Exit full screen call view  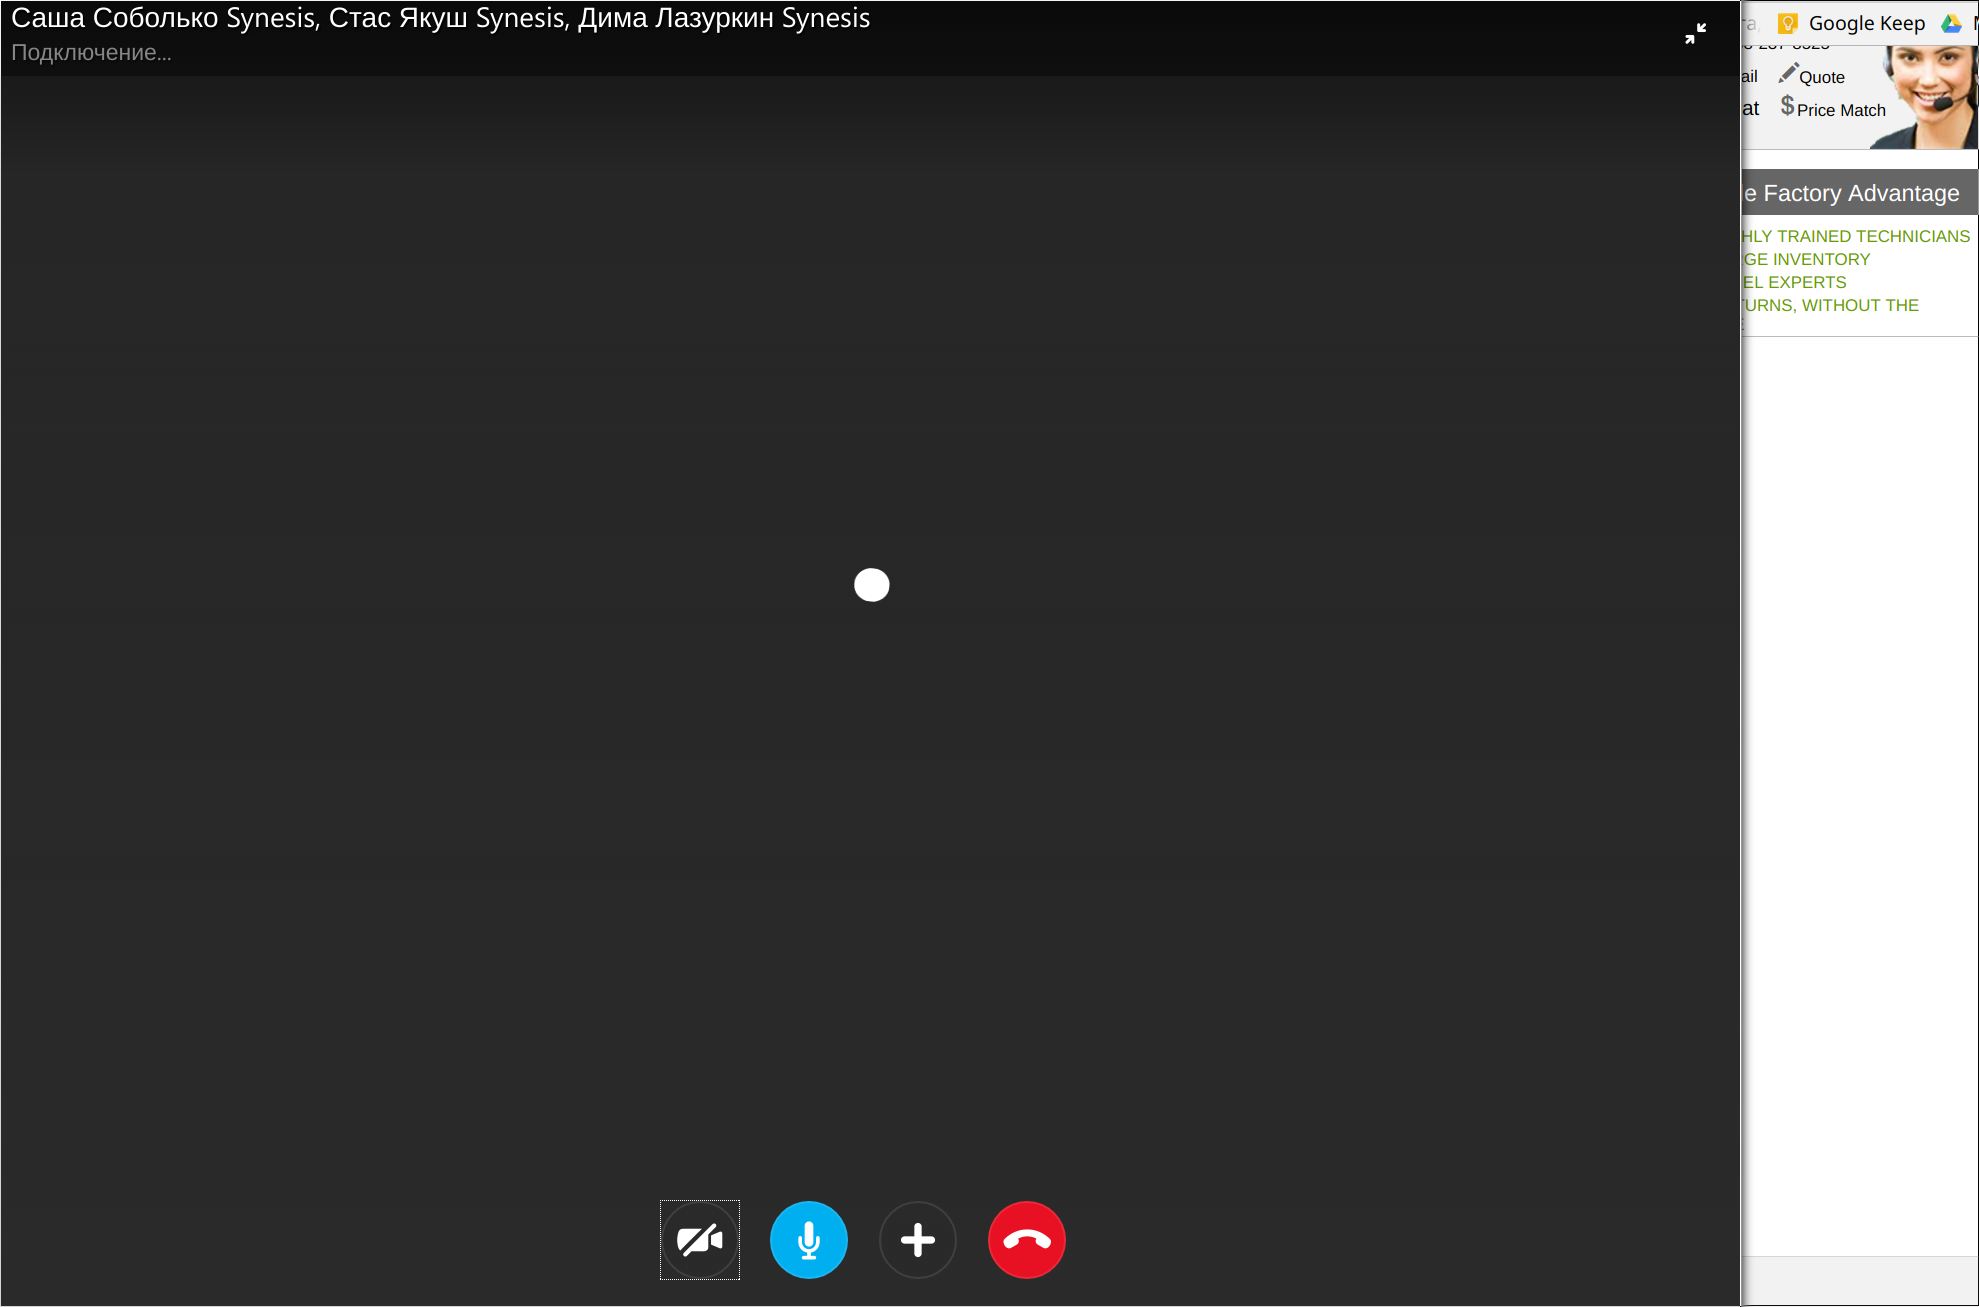(x=1695, y=34)
